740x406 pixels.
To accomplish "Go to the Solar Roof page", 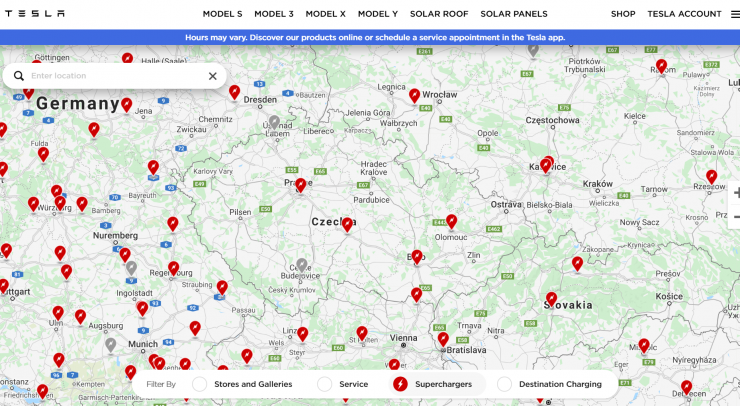I will (439, 14).
